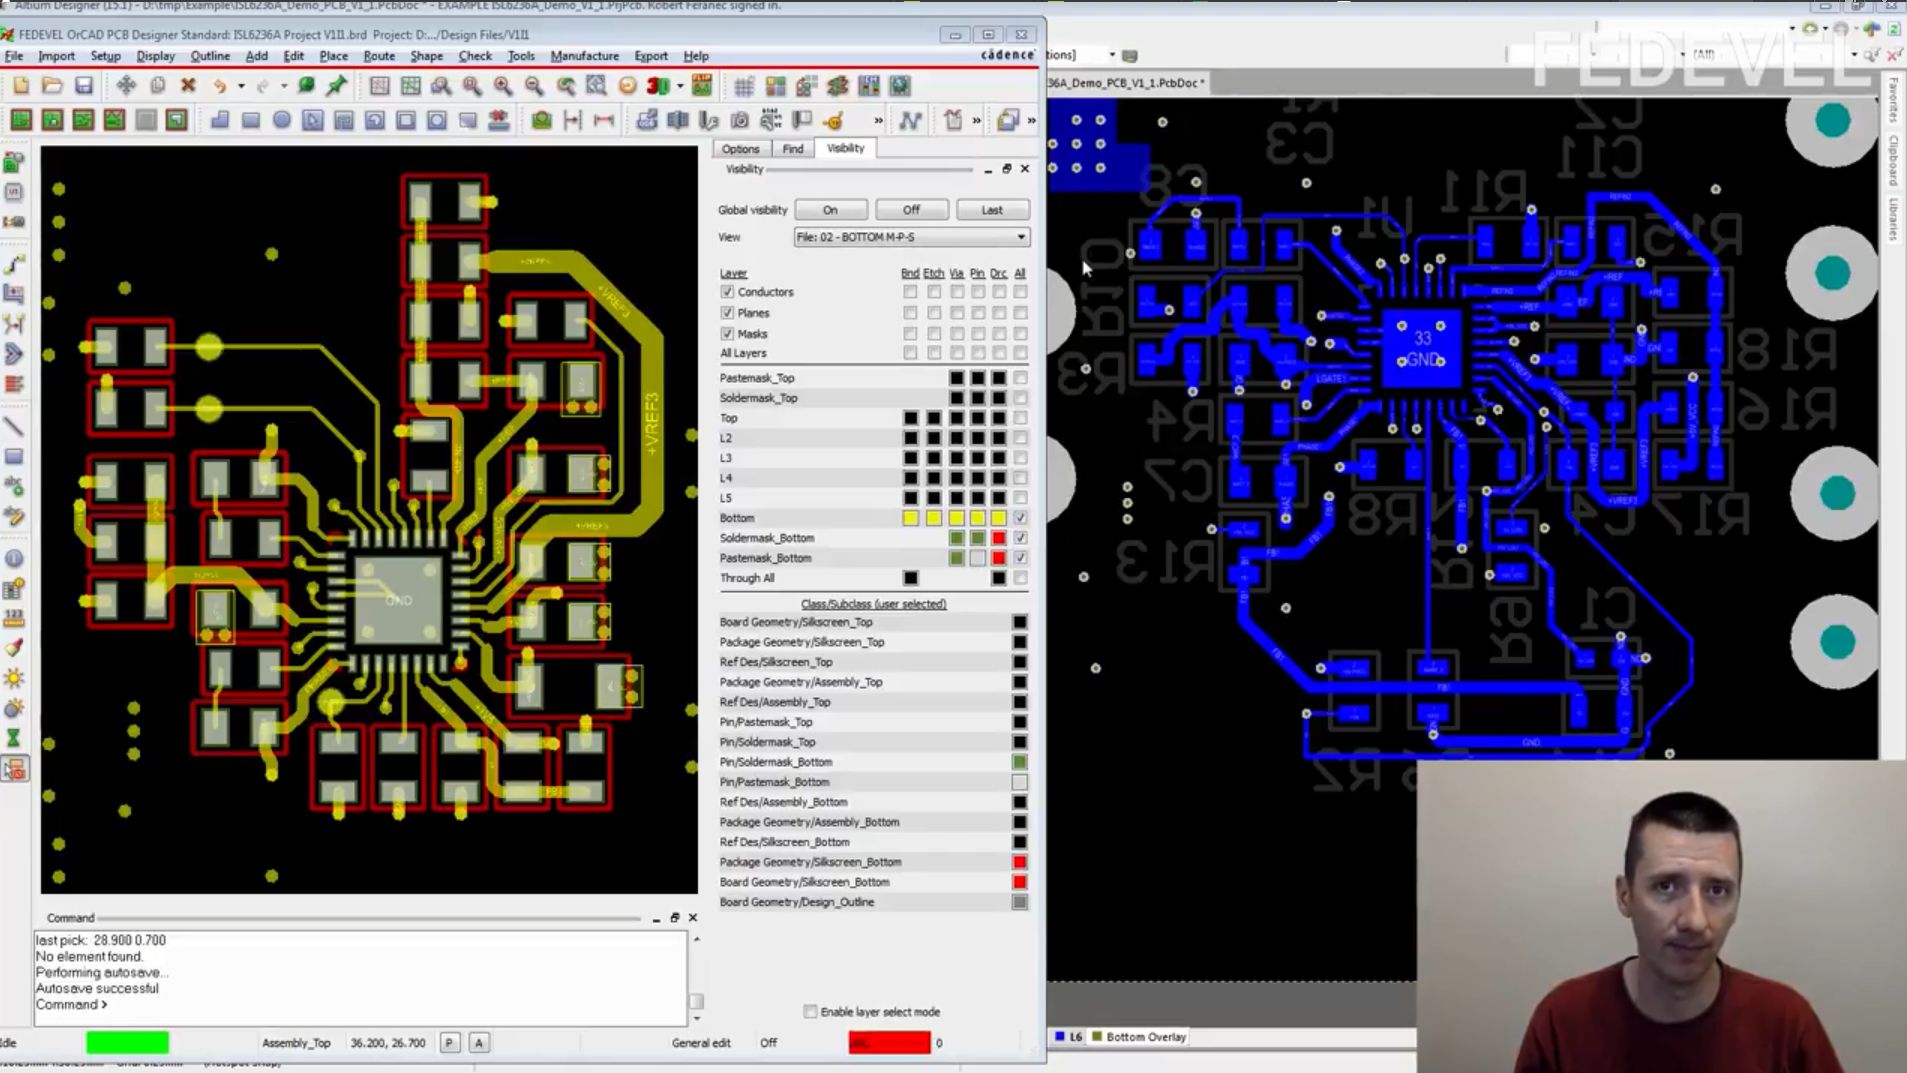Enable layer select mode checkbox
The width and height of the screenshot is (1907, 1073).
pyautogui.click(x=810, y=1012)
